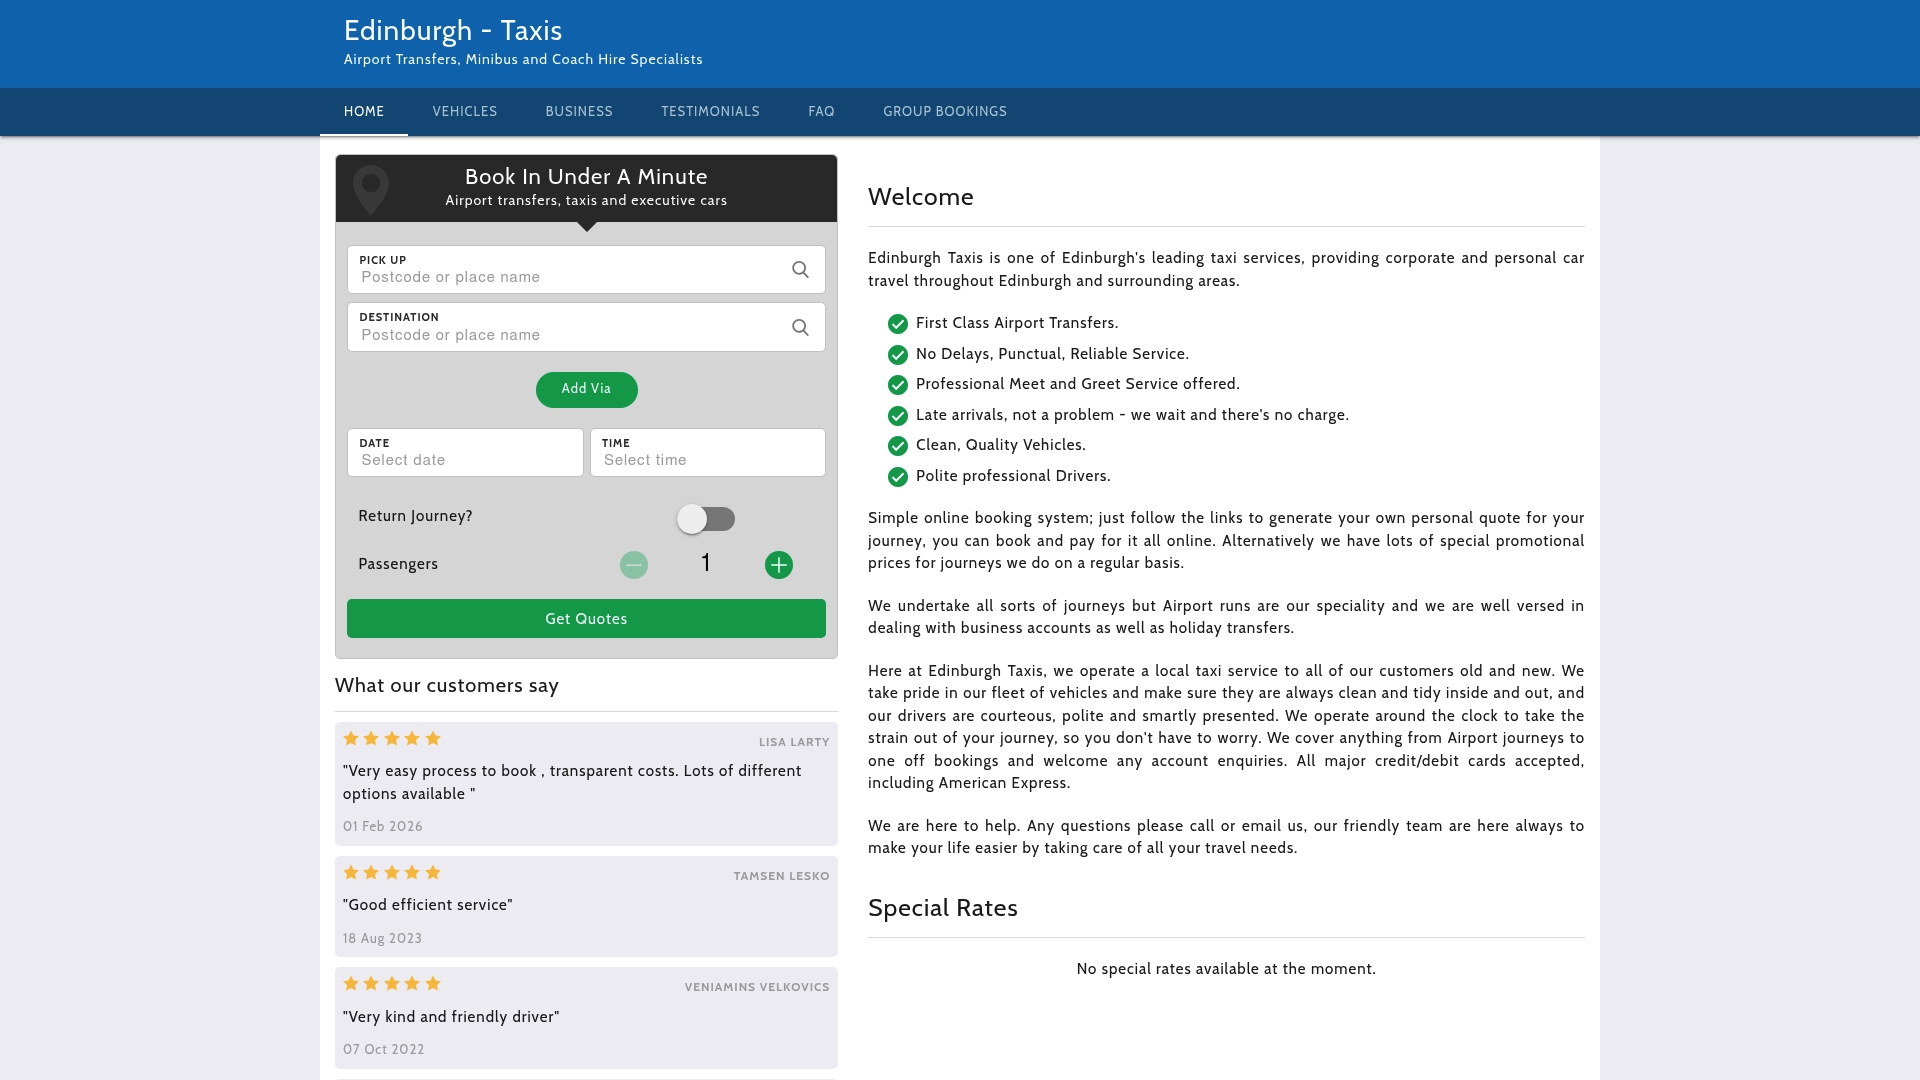This screenshot has width=1920, height=1080.
Task: Click the checkmark beside First Class Airport Transfers
Action: 896,324
